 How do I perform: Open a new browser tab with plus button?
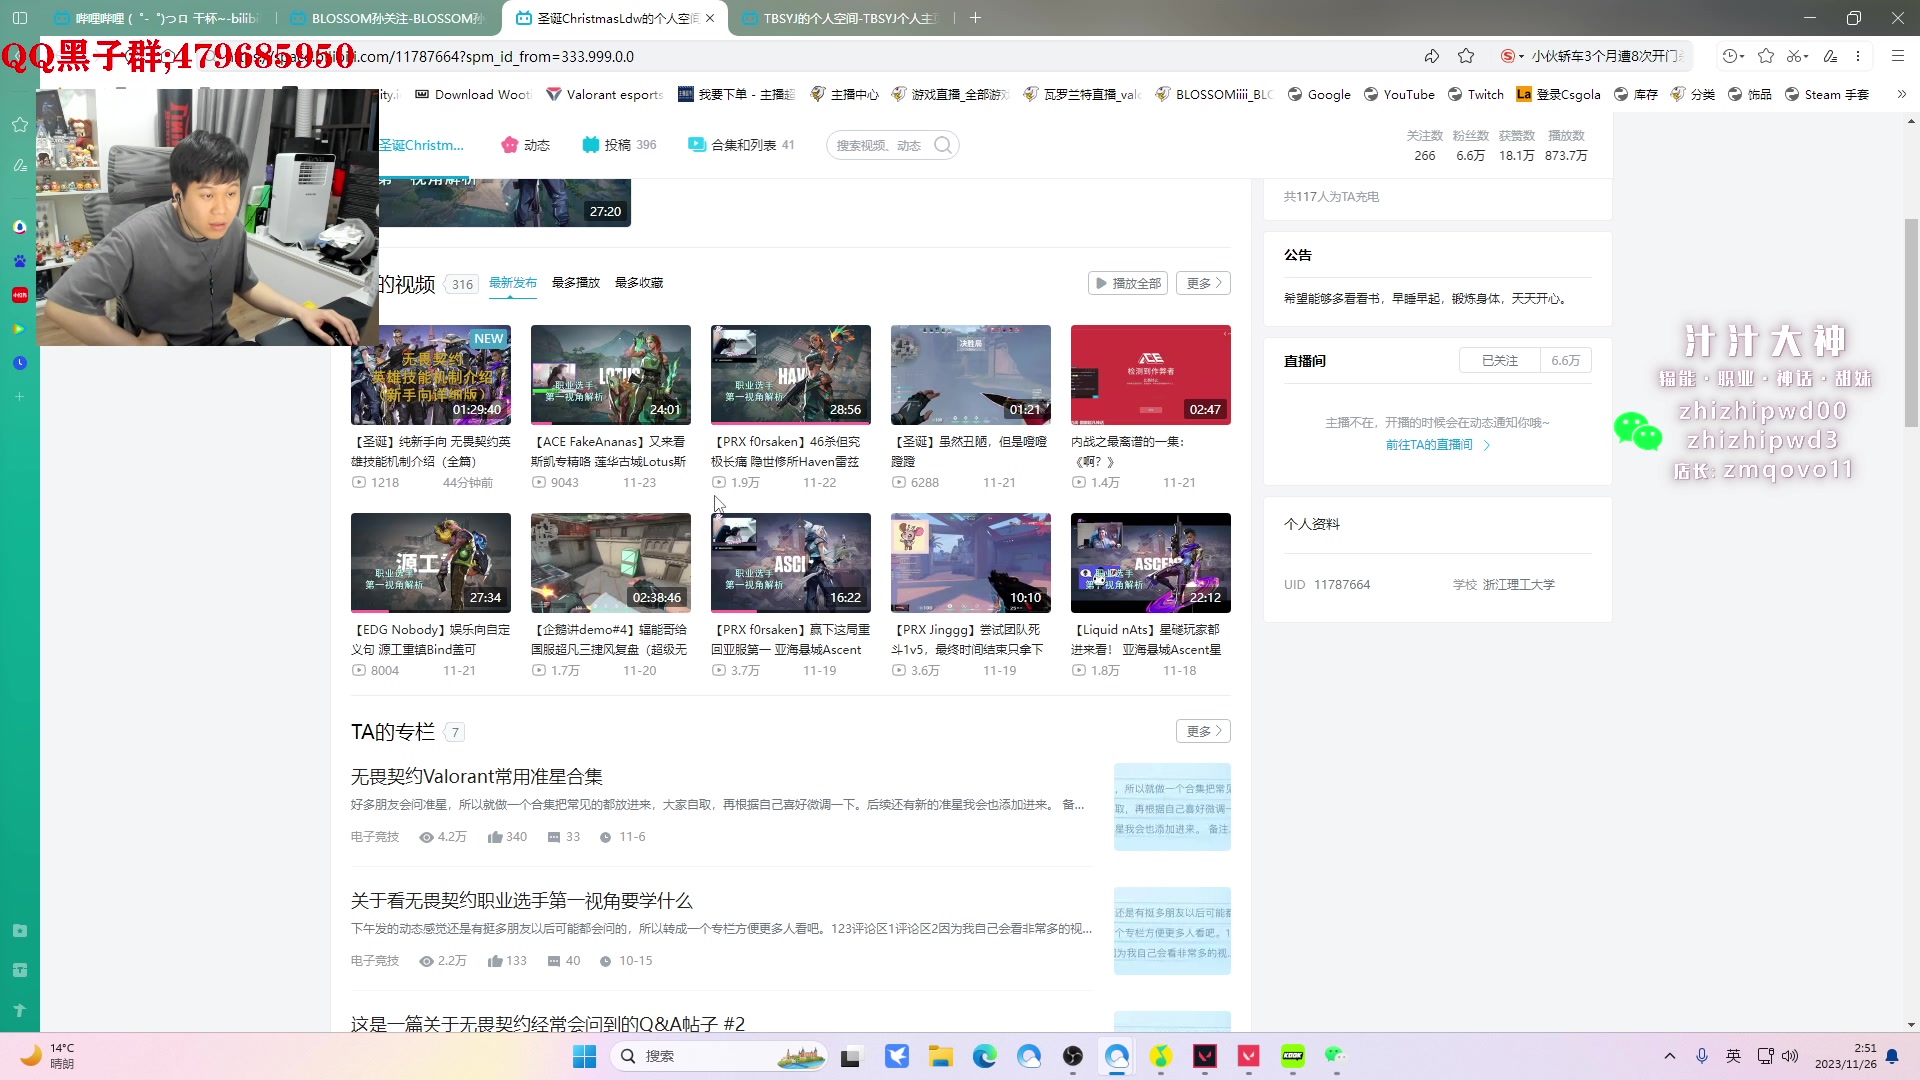pyautogui.click(x=976, y=18)
